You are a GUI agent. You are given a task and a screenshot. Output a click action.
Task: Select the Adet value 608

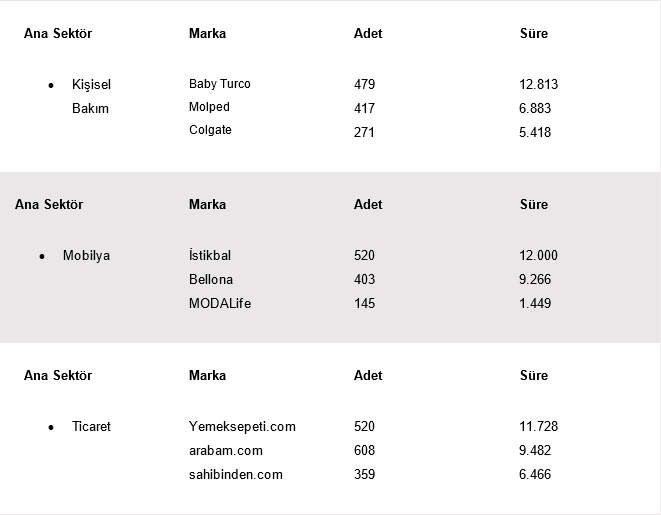(364, 451)
